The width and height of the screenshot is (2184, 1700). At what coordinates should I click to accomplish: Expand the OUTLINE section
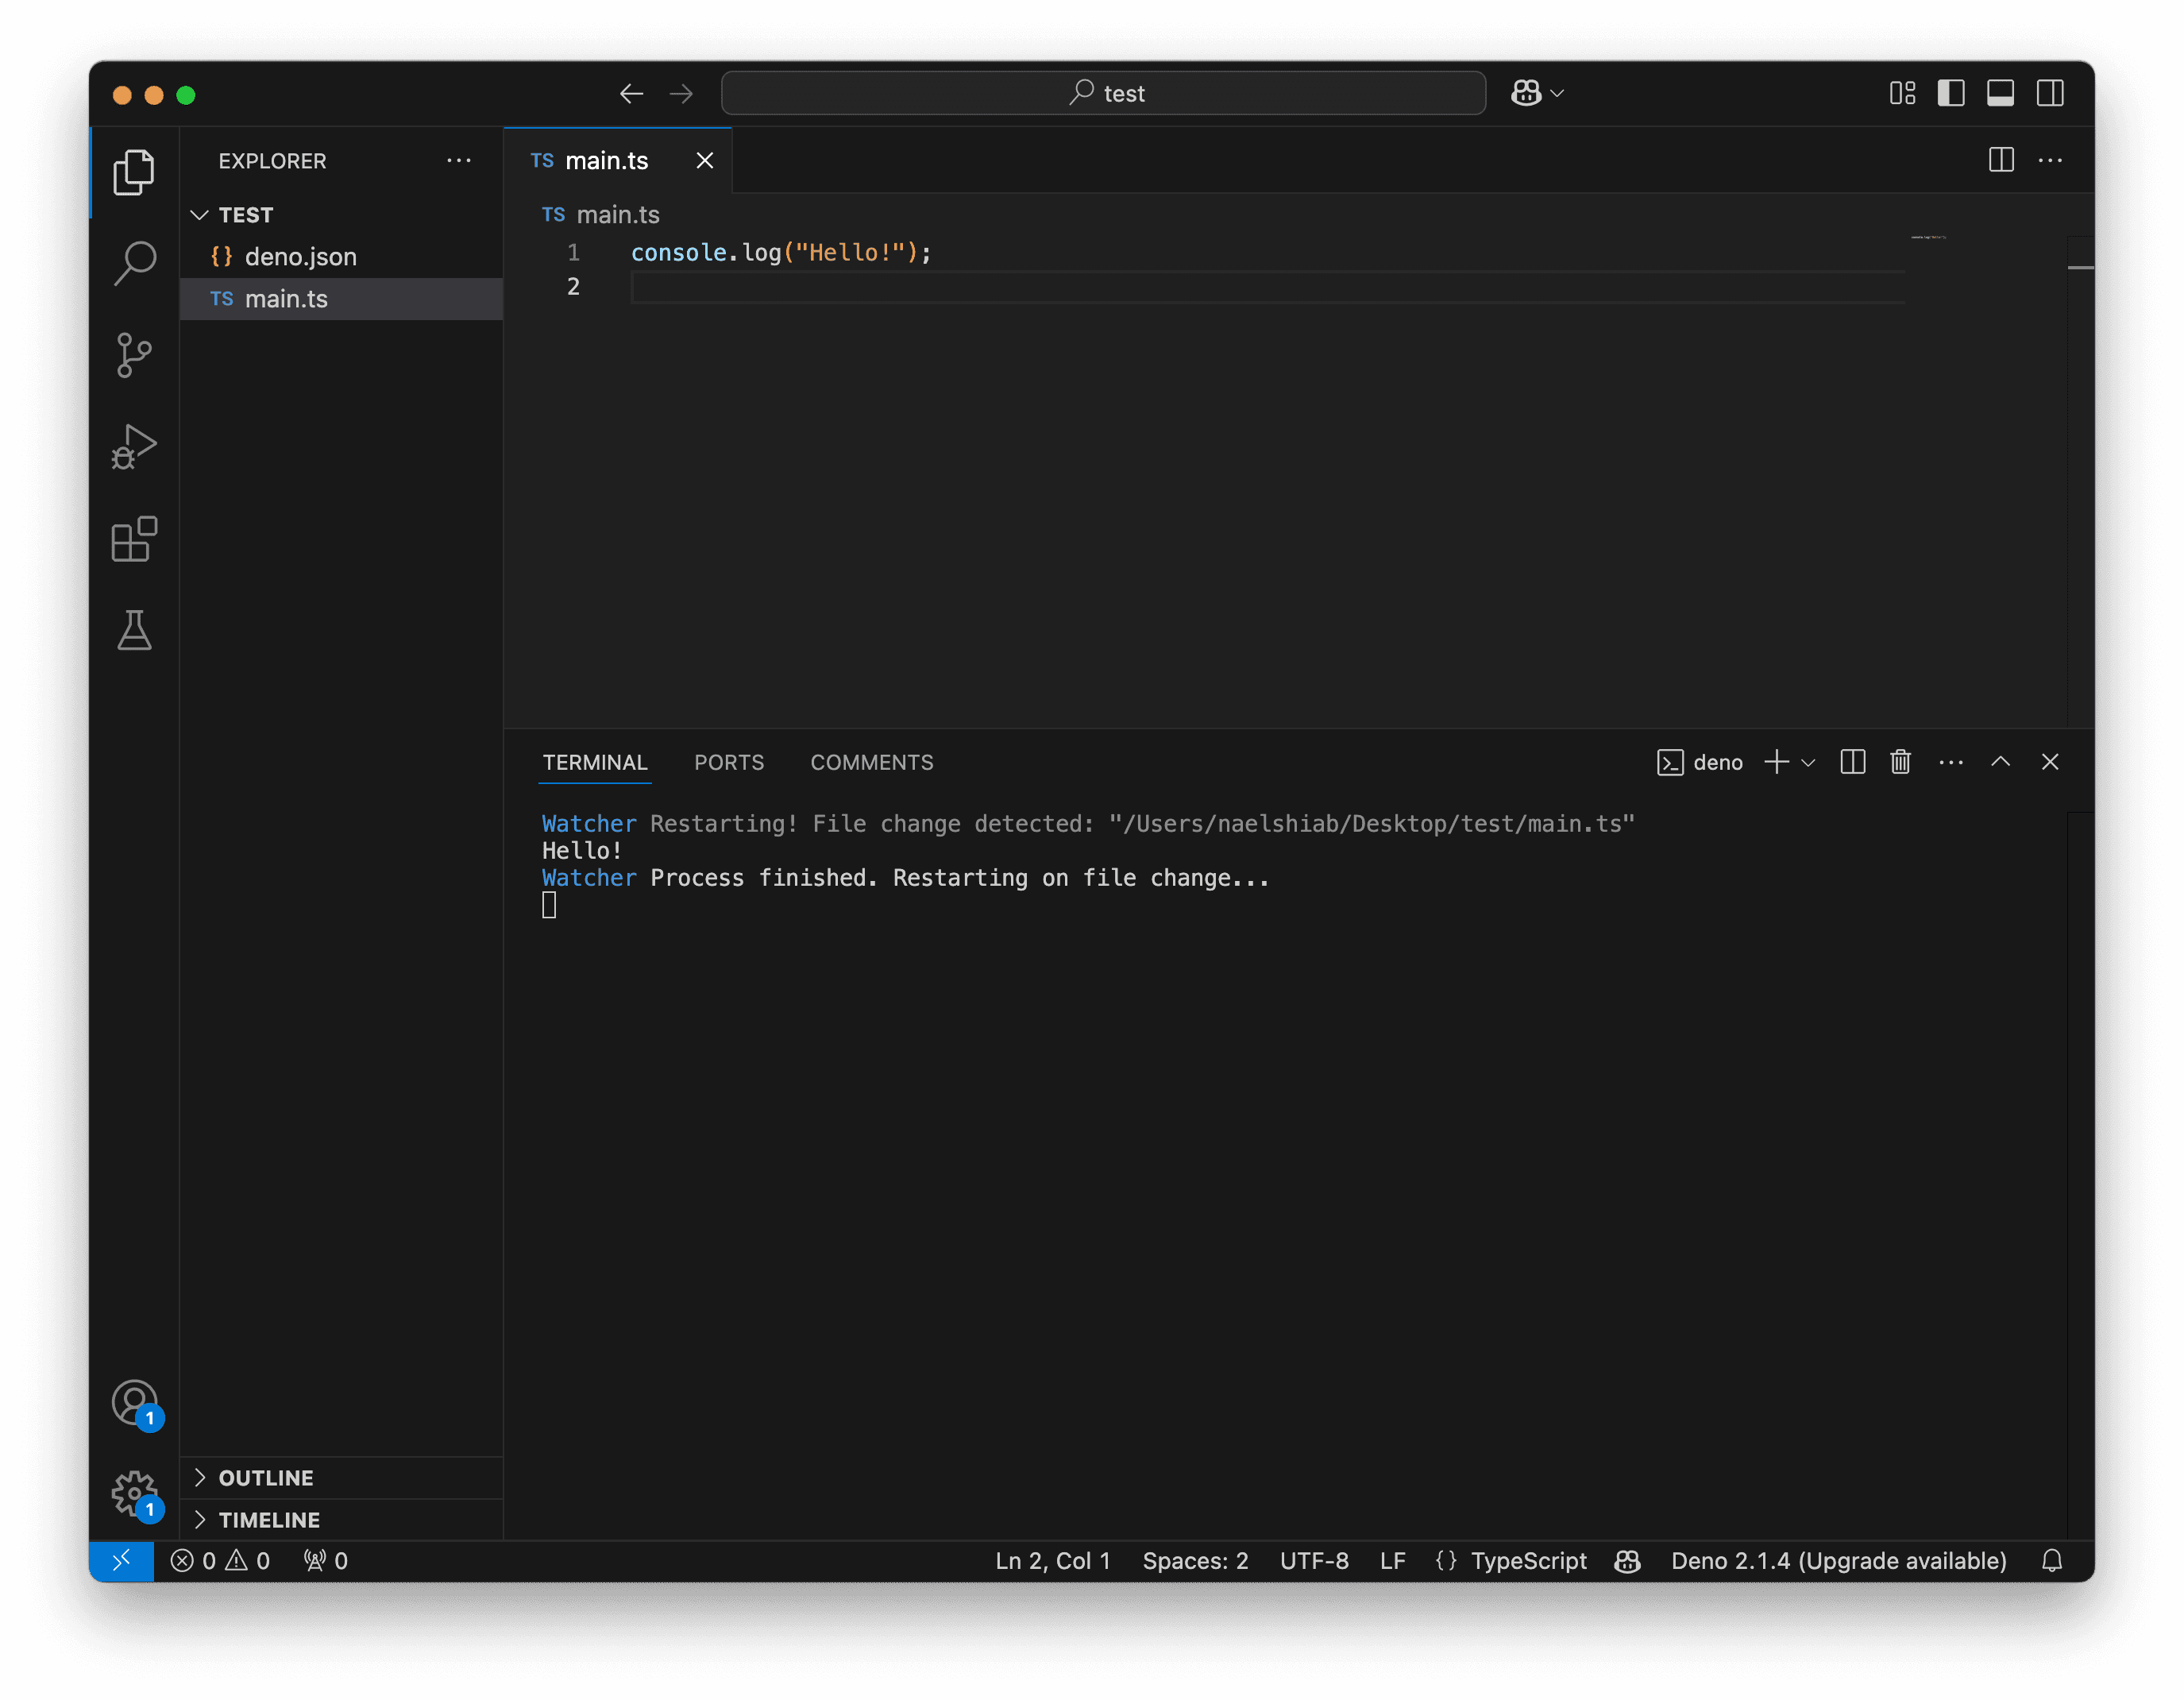341,1477
